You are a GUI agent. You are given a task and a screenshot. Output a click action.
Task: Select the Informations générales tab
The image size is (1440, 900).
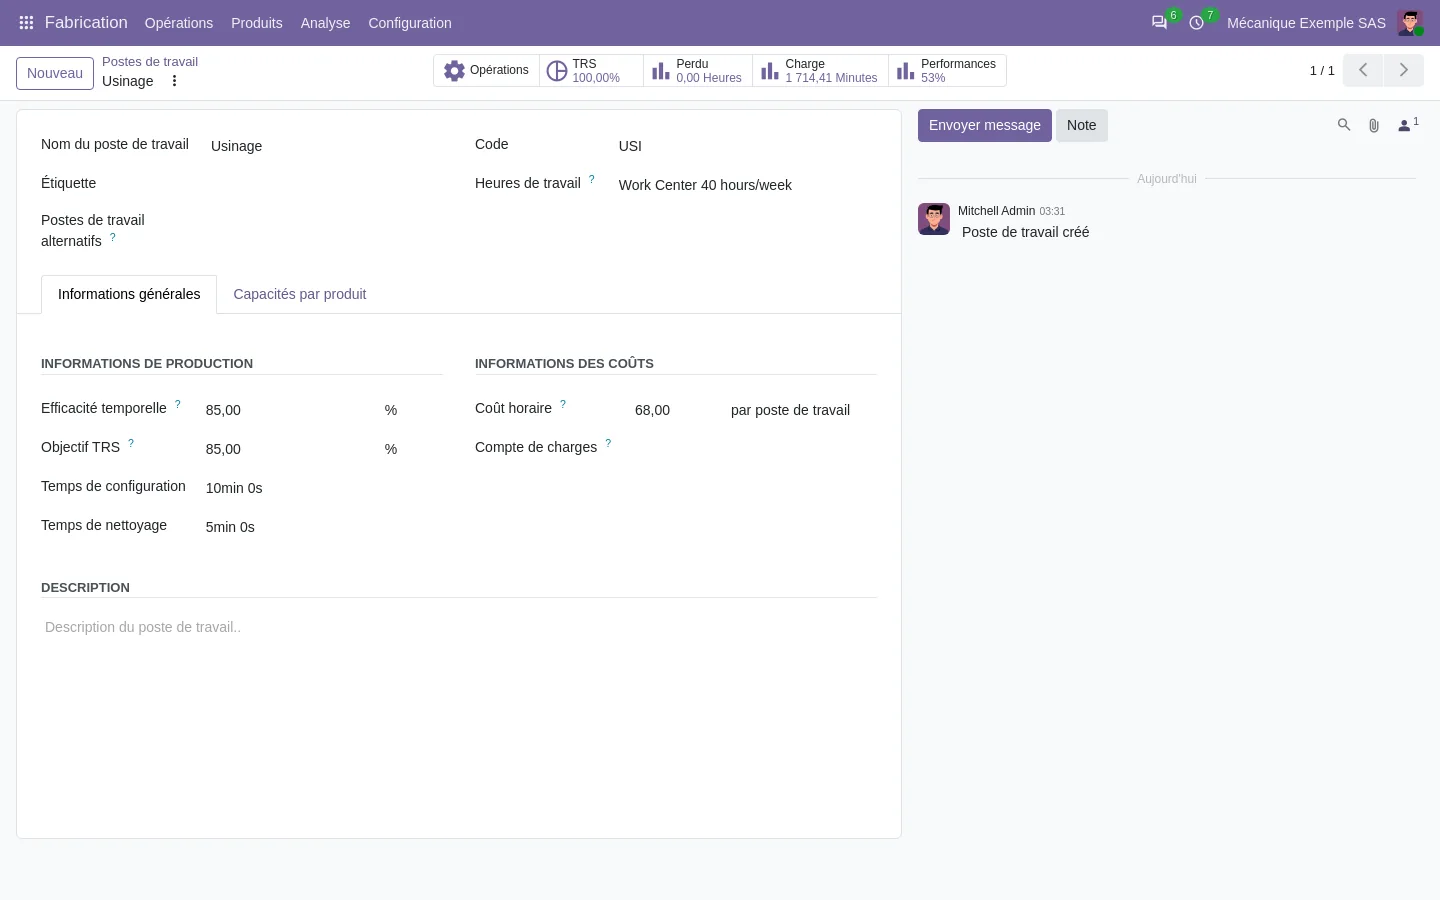point(129,294)
